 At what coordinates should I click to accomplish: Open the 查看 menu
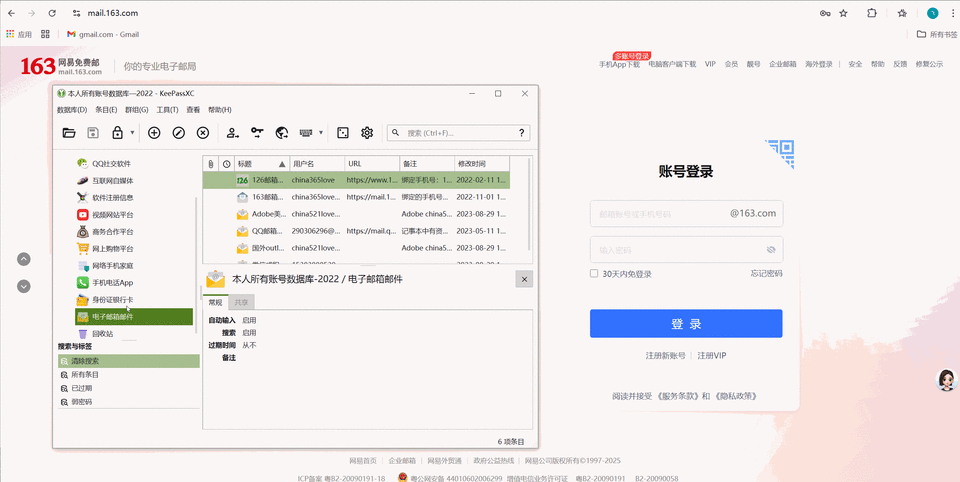pos(193,110)
